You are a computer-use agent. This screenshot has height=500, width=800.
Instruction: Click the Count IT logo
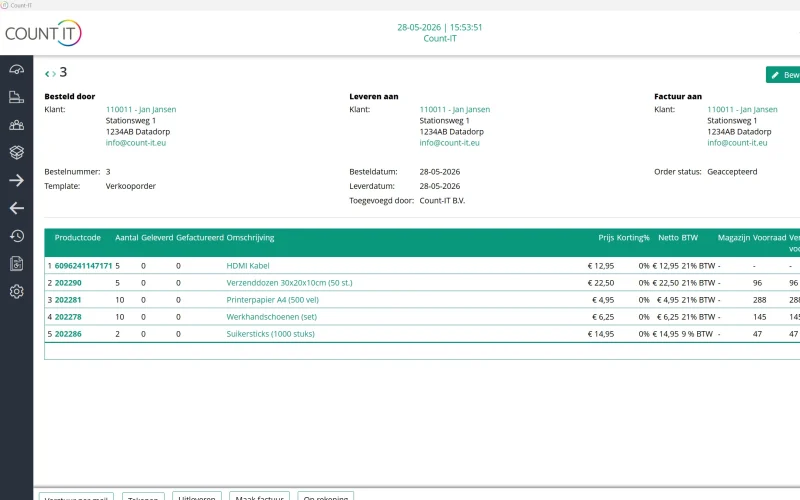tap(43, 33)
